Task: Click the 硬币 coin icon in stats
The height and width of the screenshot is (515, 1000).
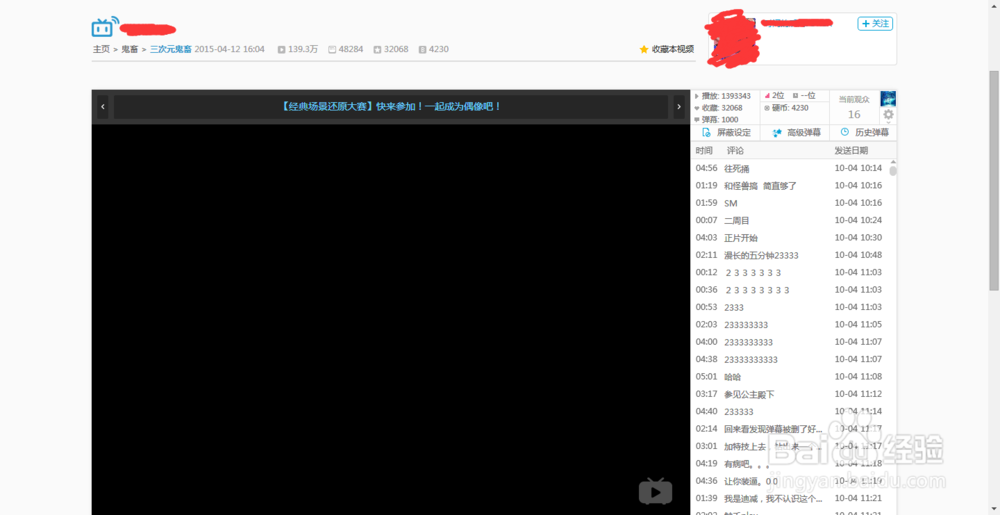Action: click(767, 108)
